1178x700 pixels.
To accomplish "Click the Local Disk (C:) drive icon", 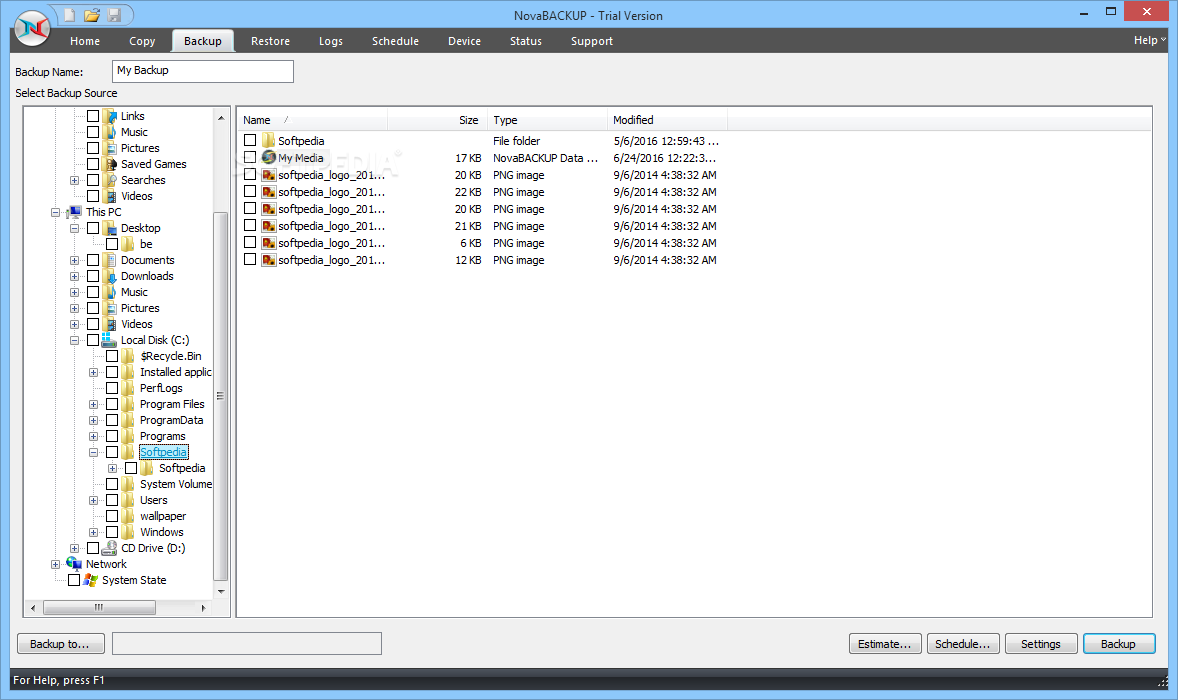I will tap(110, 339).
